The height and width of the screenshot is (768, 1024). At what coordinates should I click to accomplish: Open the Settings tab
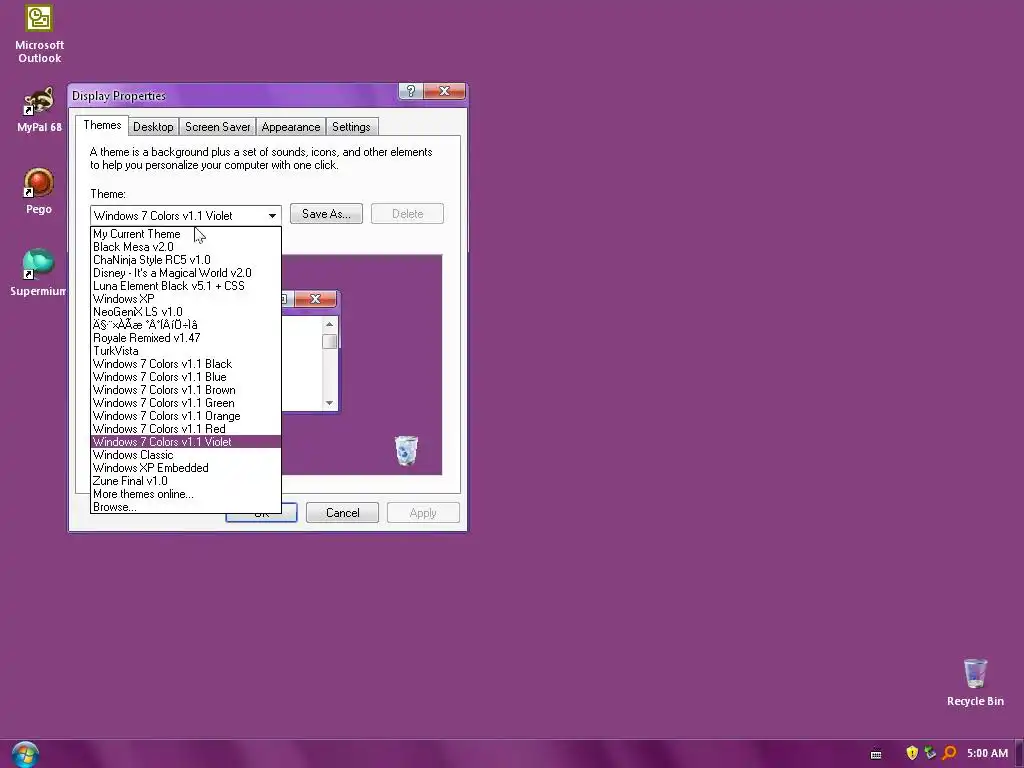[x=351, y=127]
